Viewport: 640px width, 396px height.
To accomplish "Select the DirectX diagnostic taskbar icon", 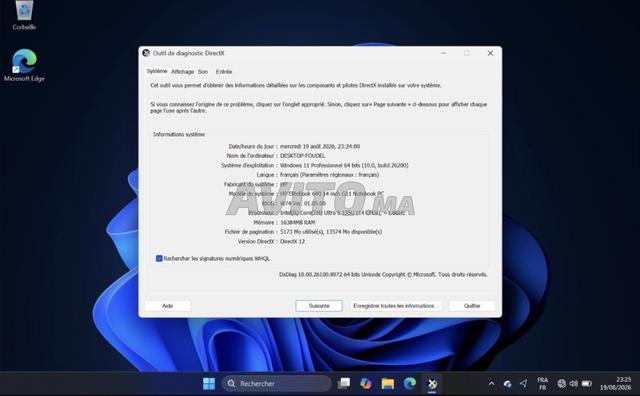I will pyautogui.click(x=432, y=383).
